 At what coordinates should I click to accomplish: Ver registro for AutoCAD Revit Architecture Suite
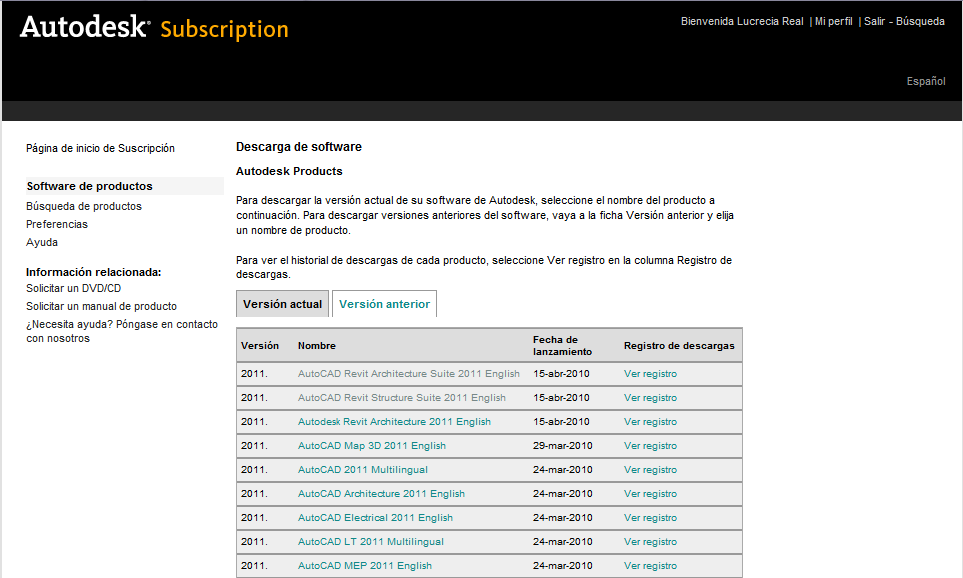click(650, 373)
